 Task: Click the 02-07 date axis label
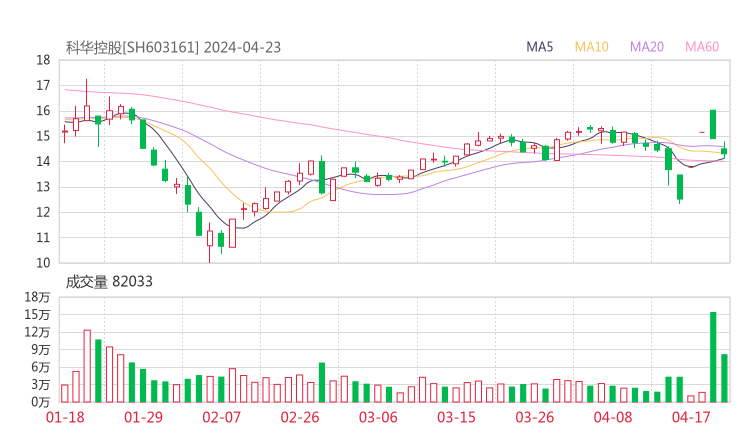(221, 417)
